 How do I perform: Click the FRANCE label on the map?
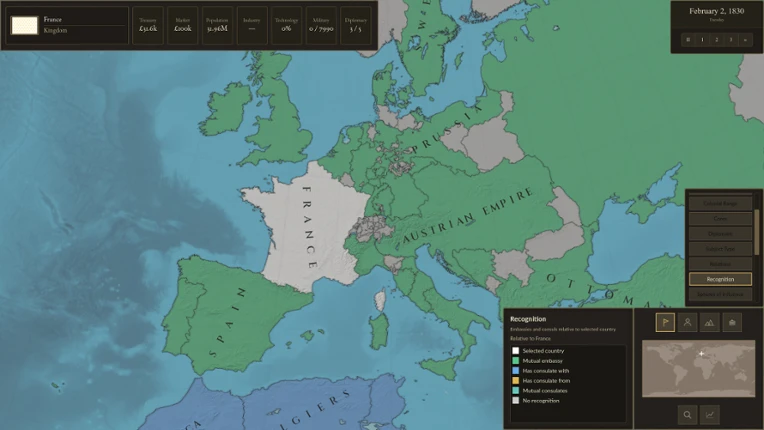pyautogui.click(x=310, y=227)
